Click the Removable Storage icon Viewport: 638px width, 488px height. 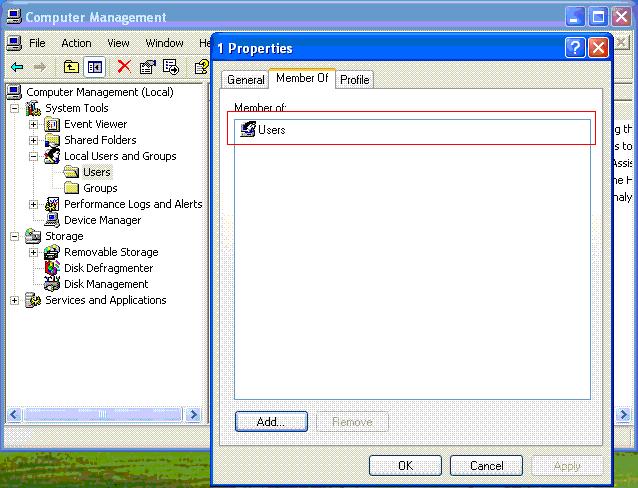pyautogui.click(x=52, y=252)
